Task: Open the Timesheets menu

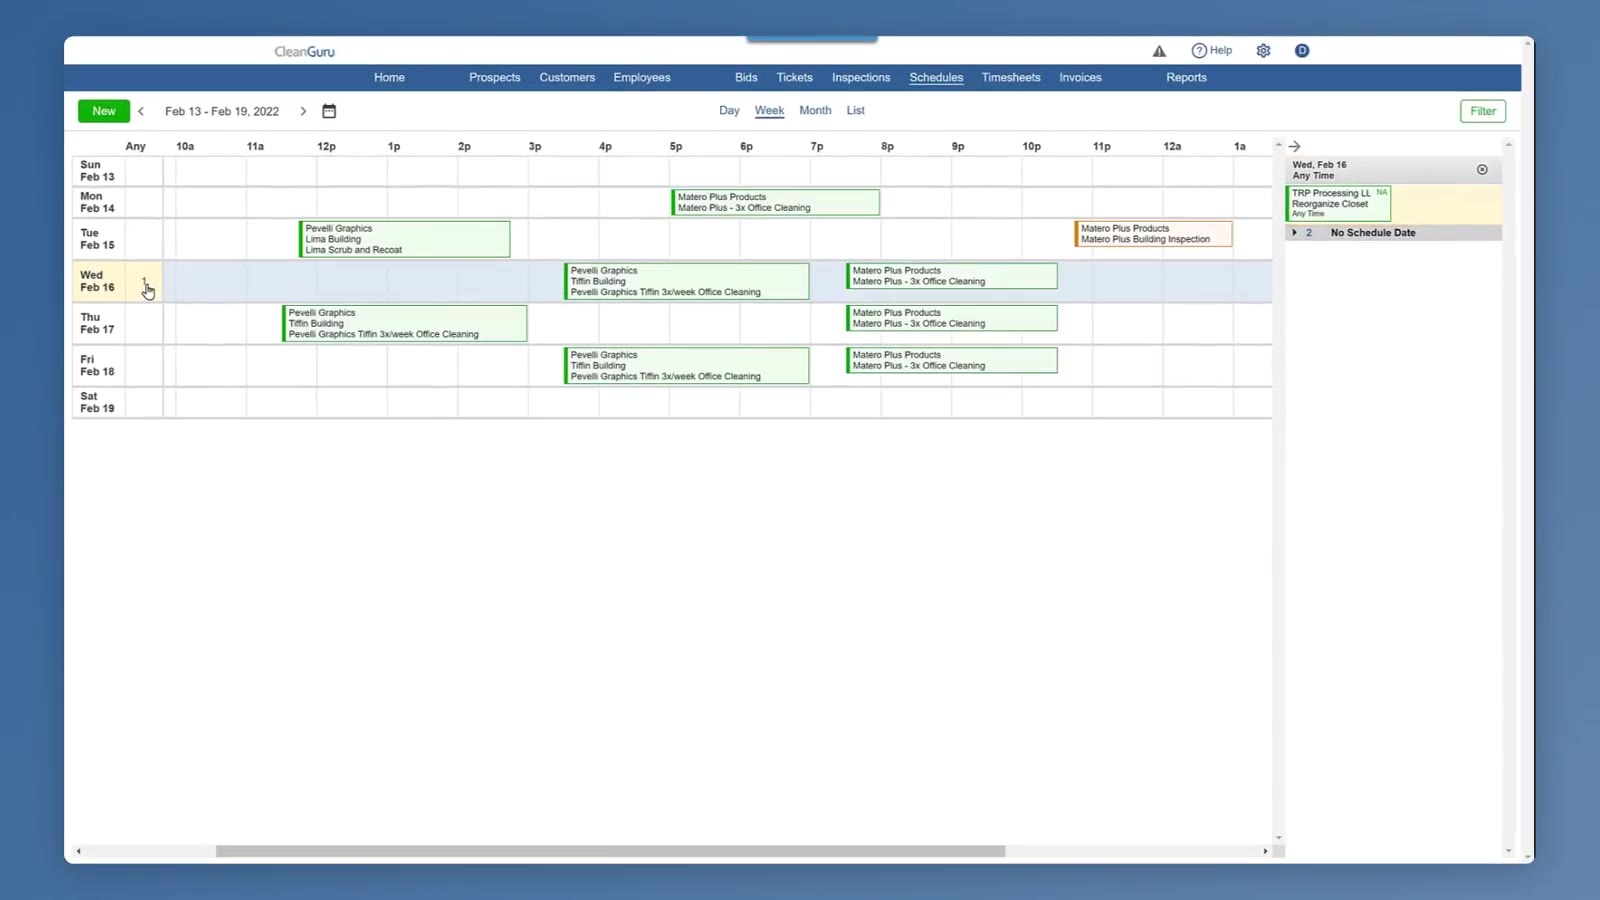Action: (1011, 78)
